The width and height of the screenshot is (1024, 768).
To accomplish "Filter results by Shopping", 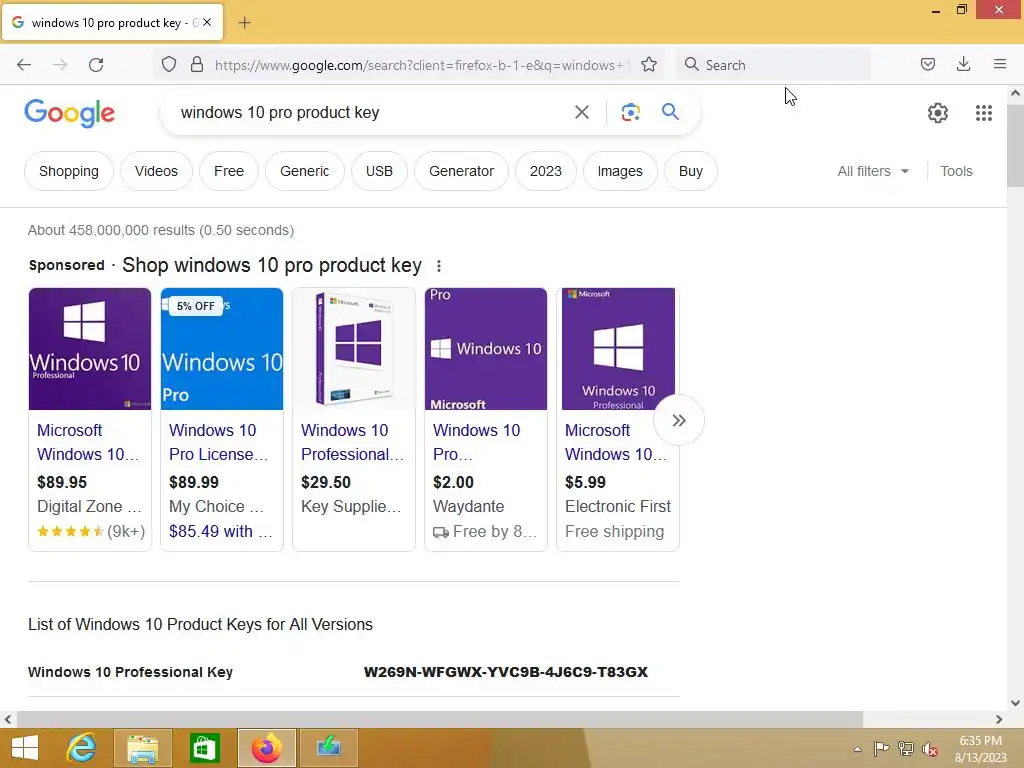I will (69, 171).
